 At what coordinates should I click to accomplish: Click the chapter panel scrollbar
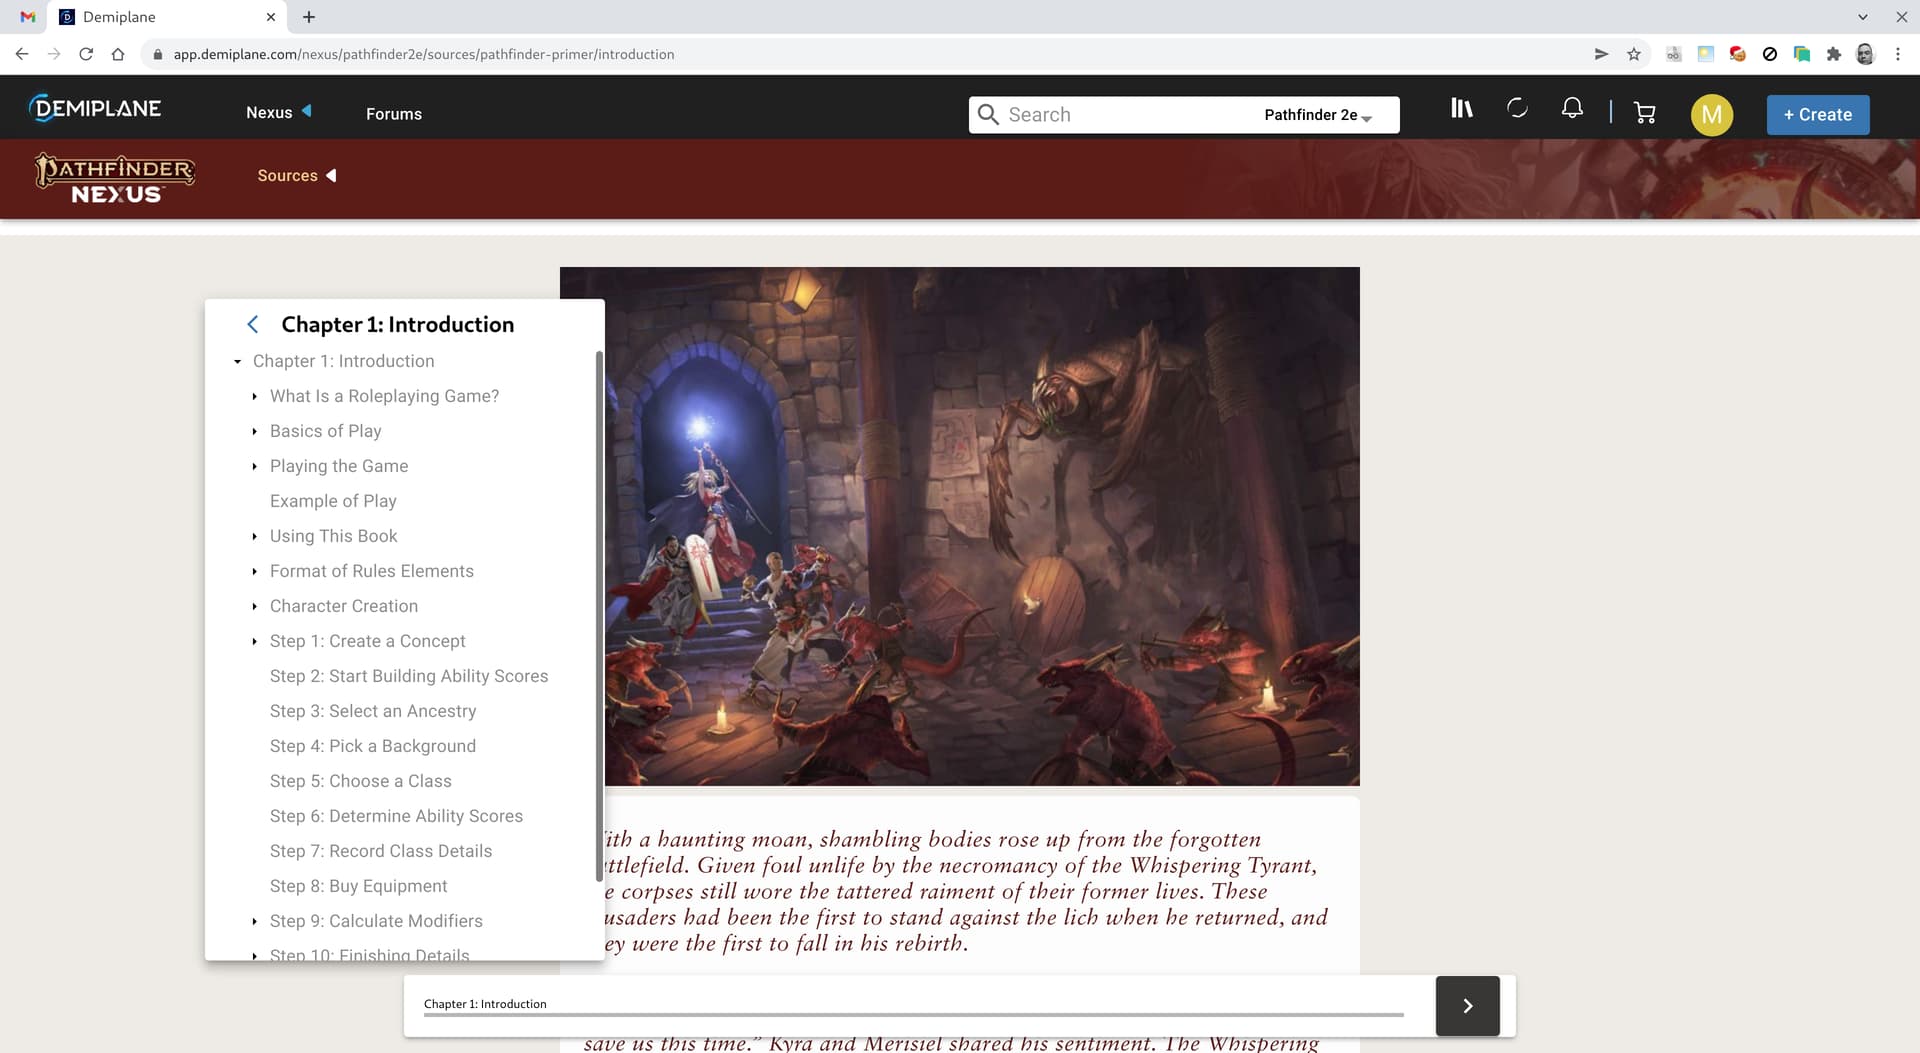[x=599, y=616]
